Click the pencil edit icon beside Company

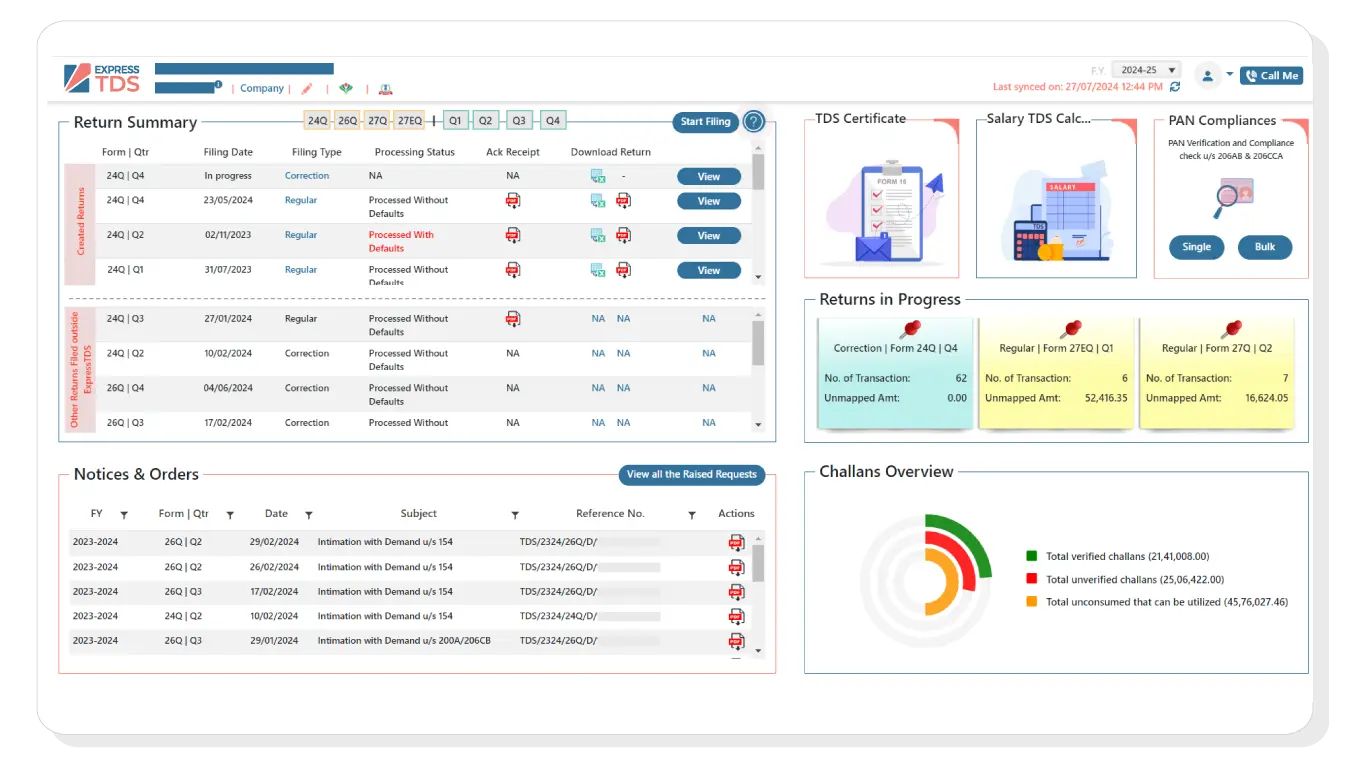[x=307, y=89]
